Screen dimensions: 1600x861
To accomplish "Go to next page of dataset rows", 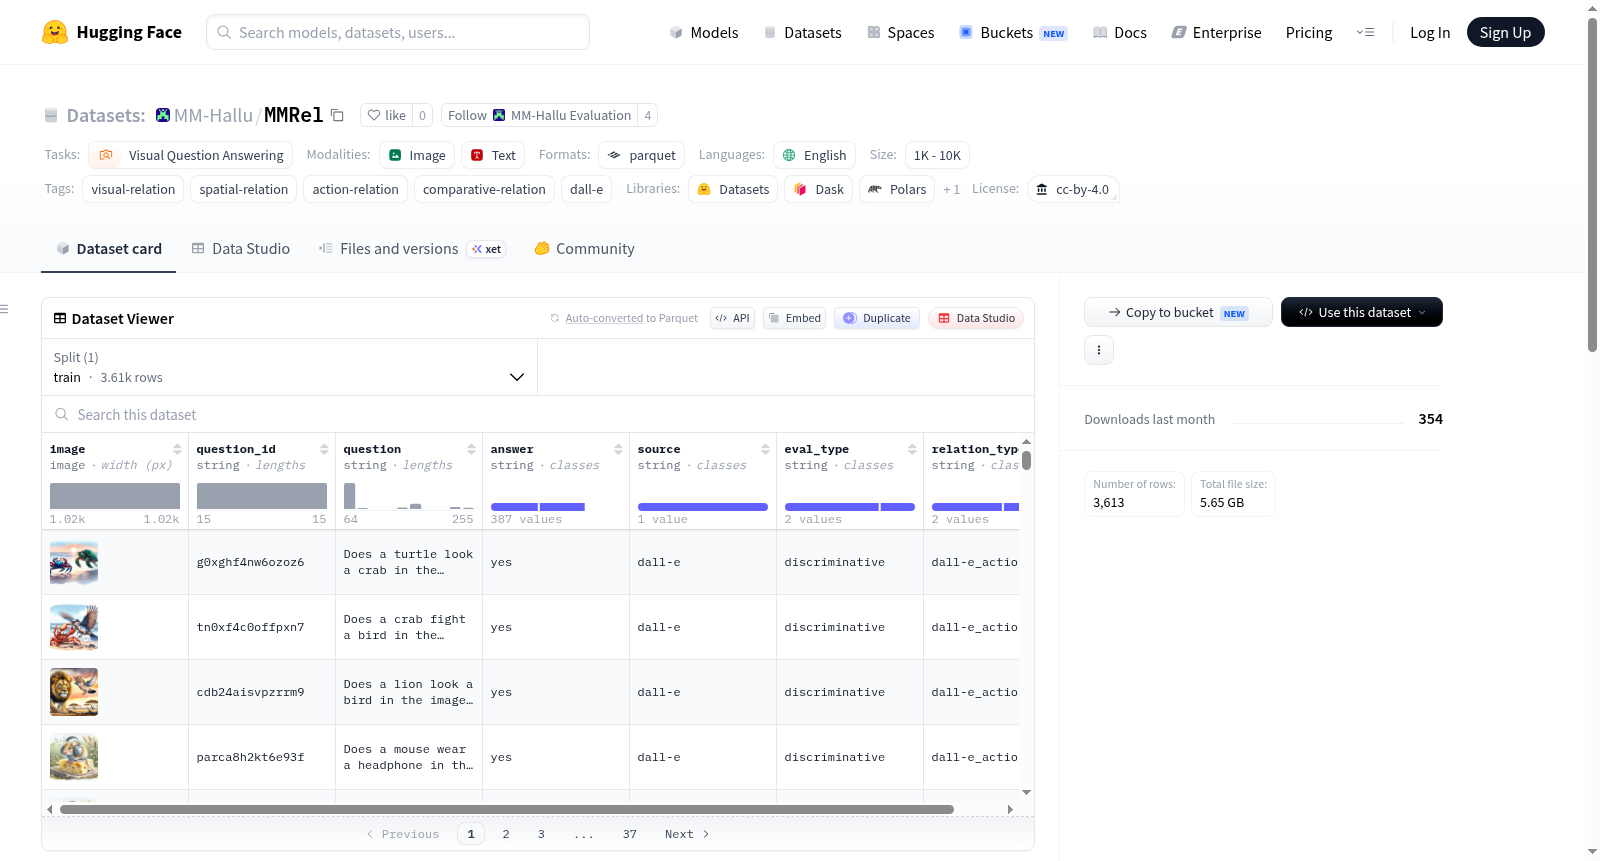I will pos(687,834).
